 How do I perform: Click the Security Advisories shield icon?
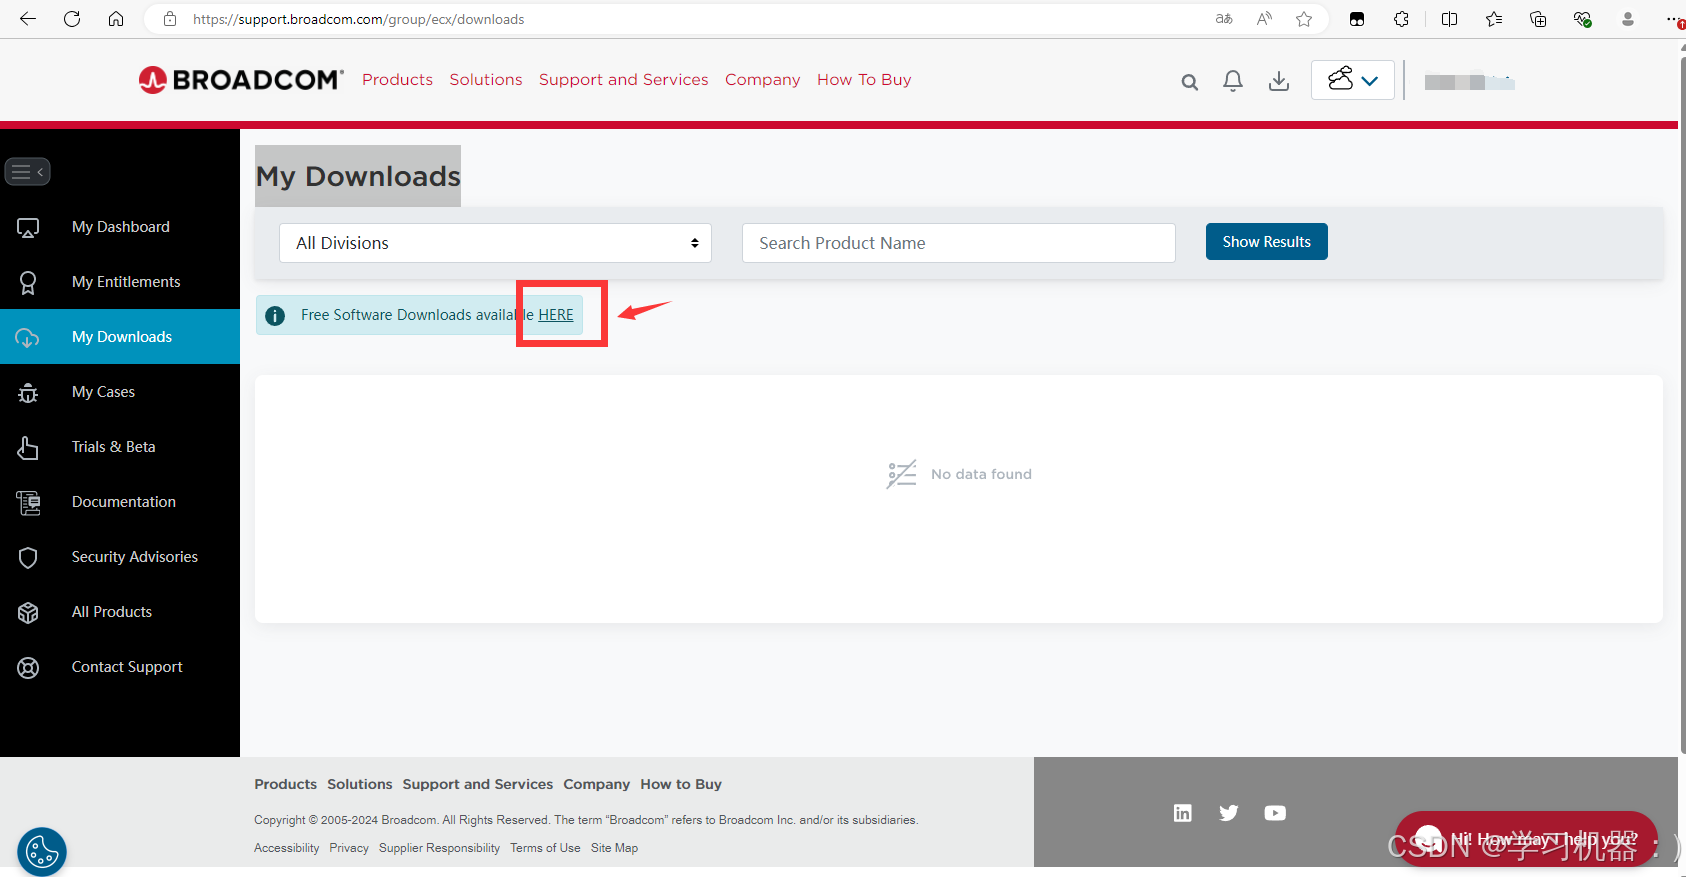pyautogui.click(x=28, y=558)
